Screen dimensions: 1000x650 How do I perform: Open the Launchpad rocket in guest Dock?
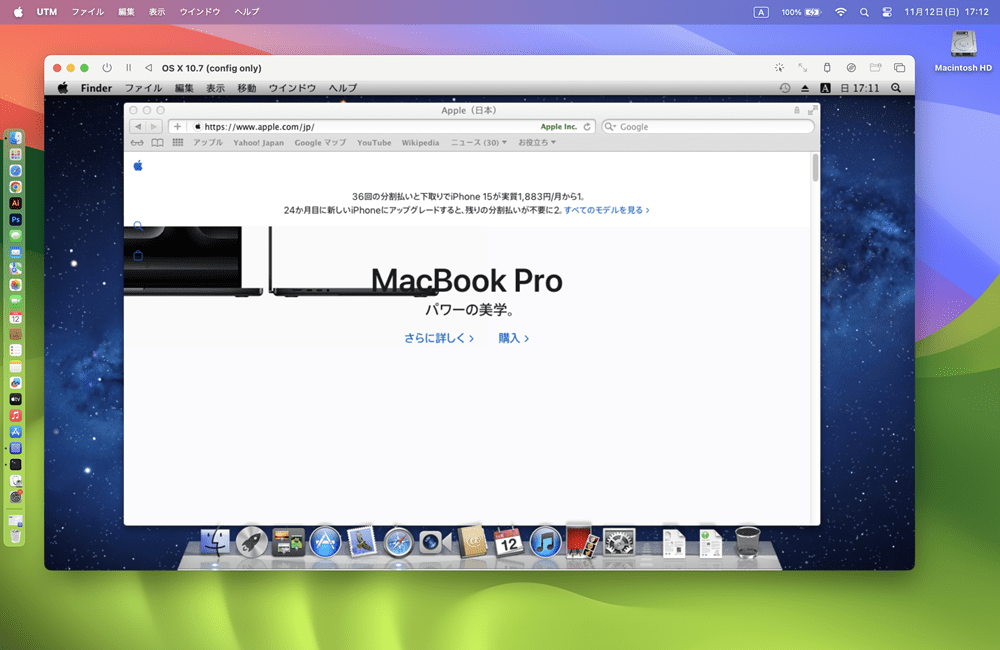coord(251,543)
